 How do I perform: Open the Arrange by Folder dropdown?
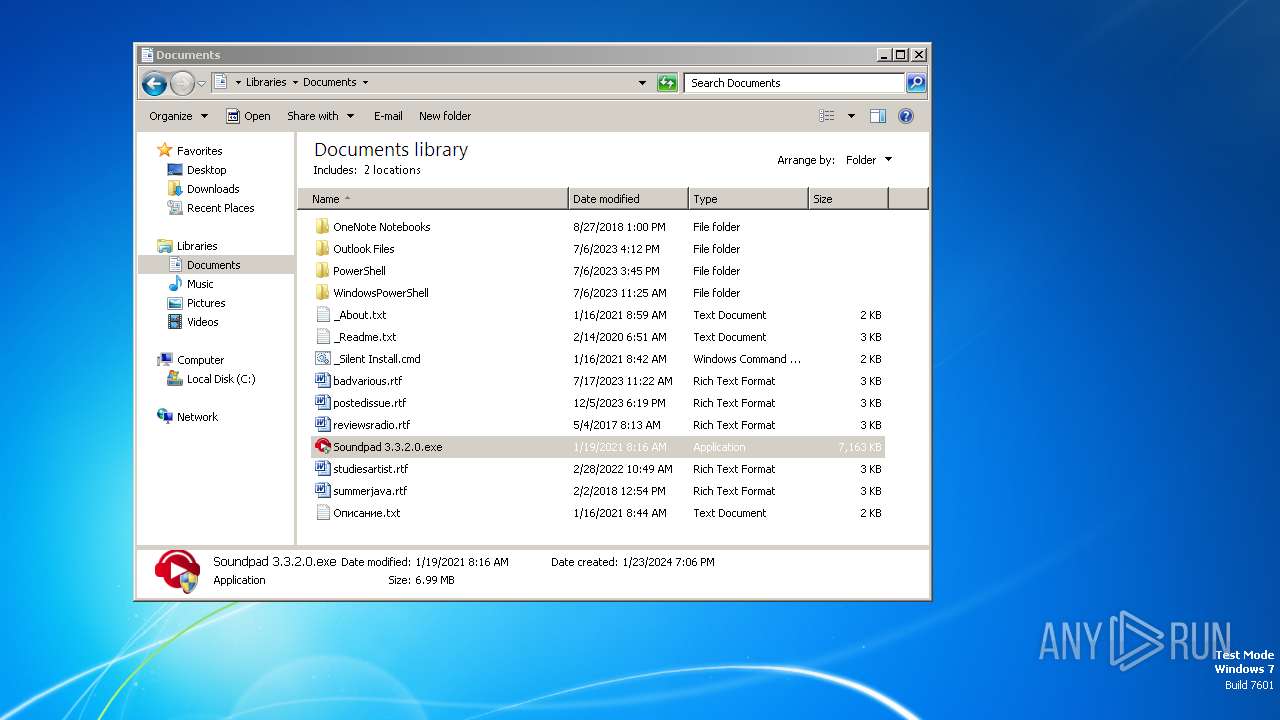pyautogui.click(x=869, y=160)
